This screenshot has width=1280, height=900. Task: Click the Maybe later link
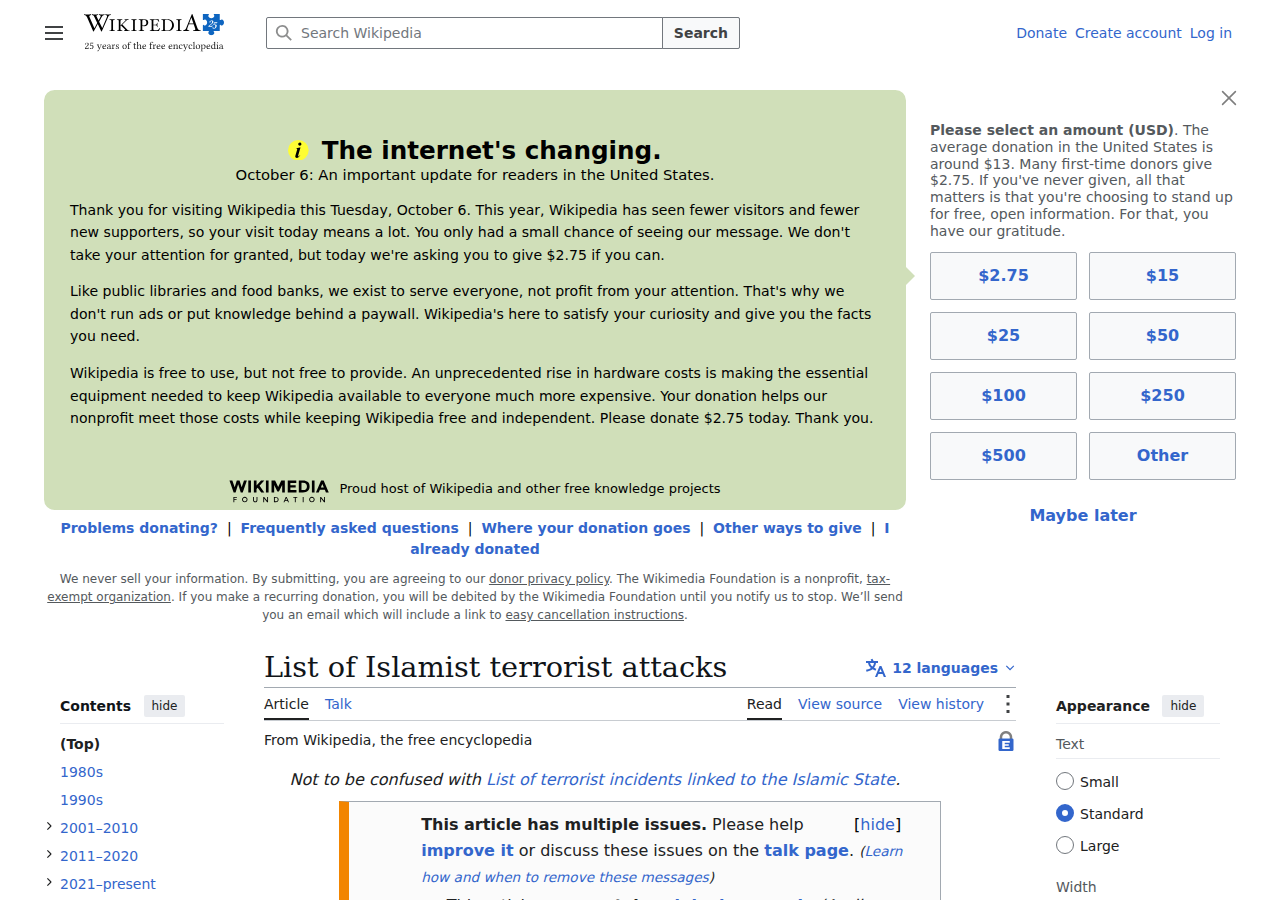point(1083,516)
